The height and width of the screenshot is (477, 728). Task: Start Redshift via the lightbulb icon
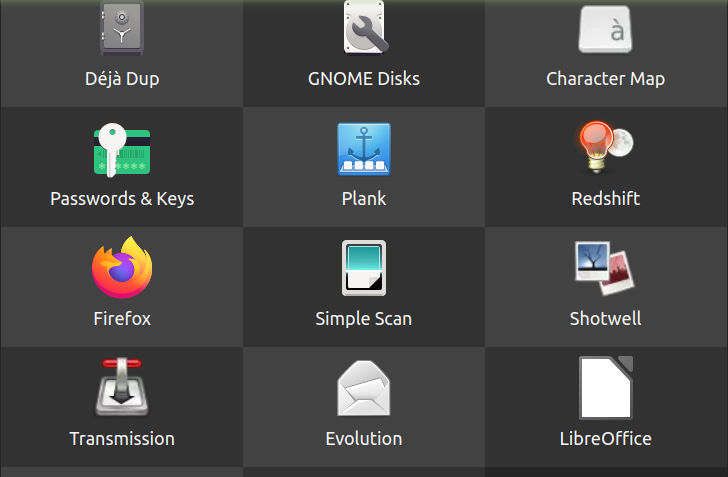tap(605, 147)
